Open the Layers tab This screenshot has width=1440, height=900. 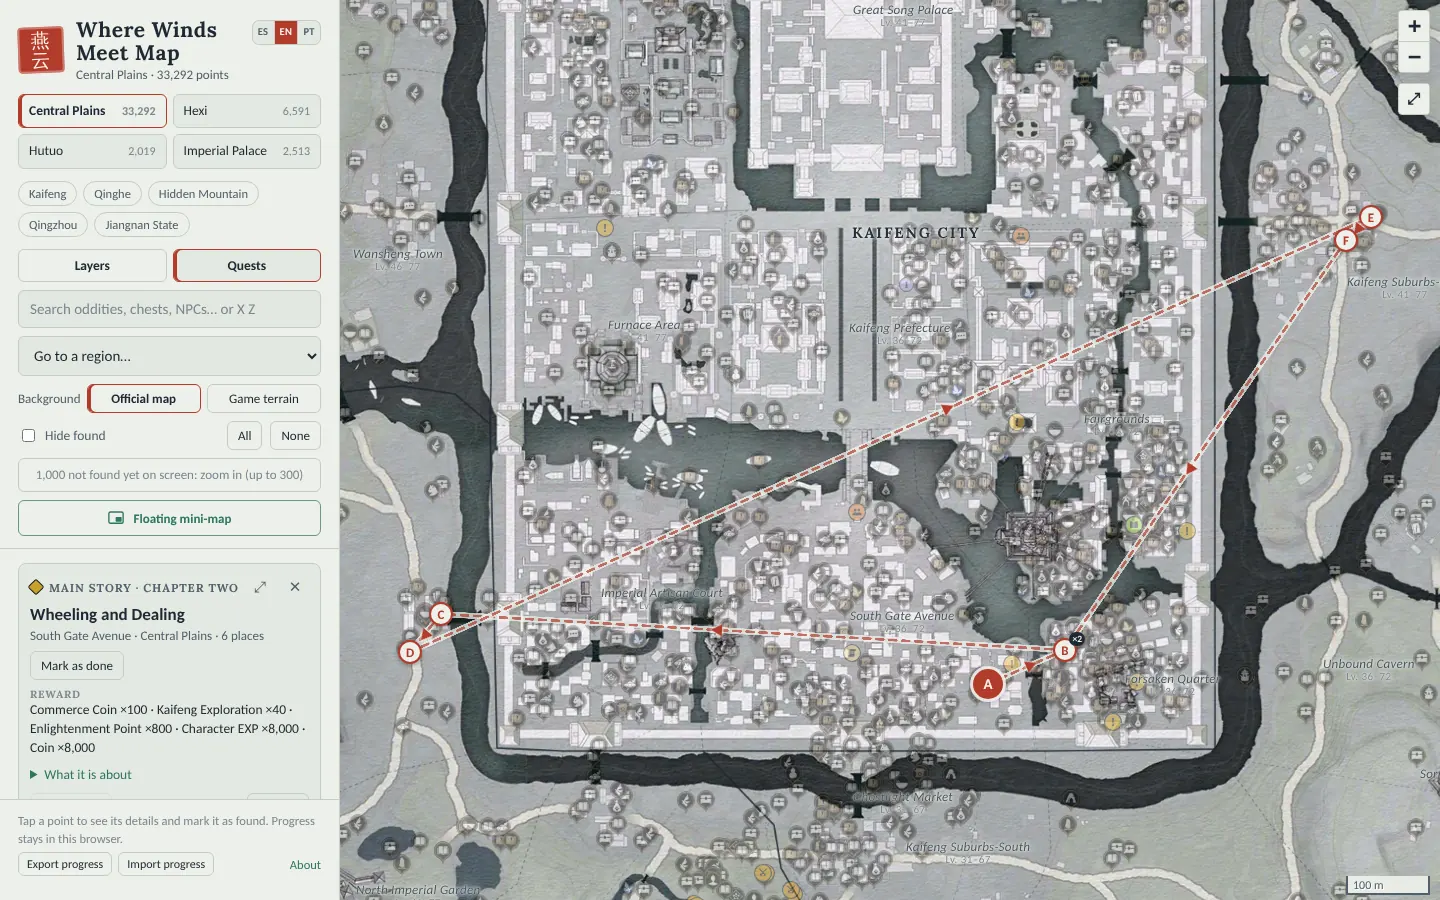point(92,266)
